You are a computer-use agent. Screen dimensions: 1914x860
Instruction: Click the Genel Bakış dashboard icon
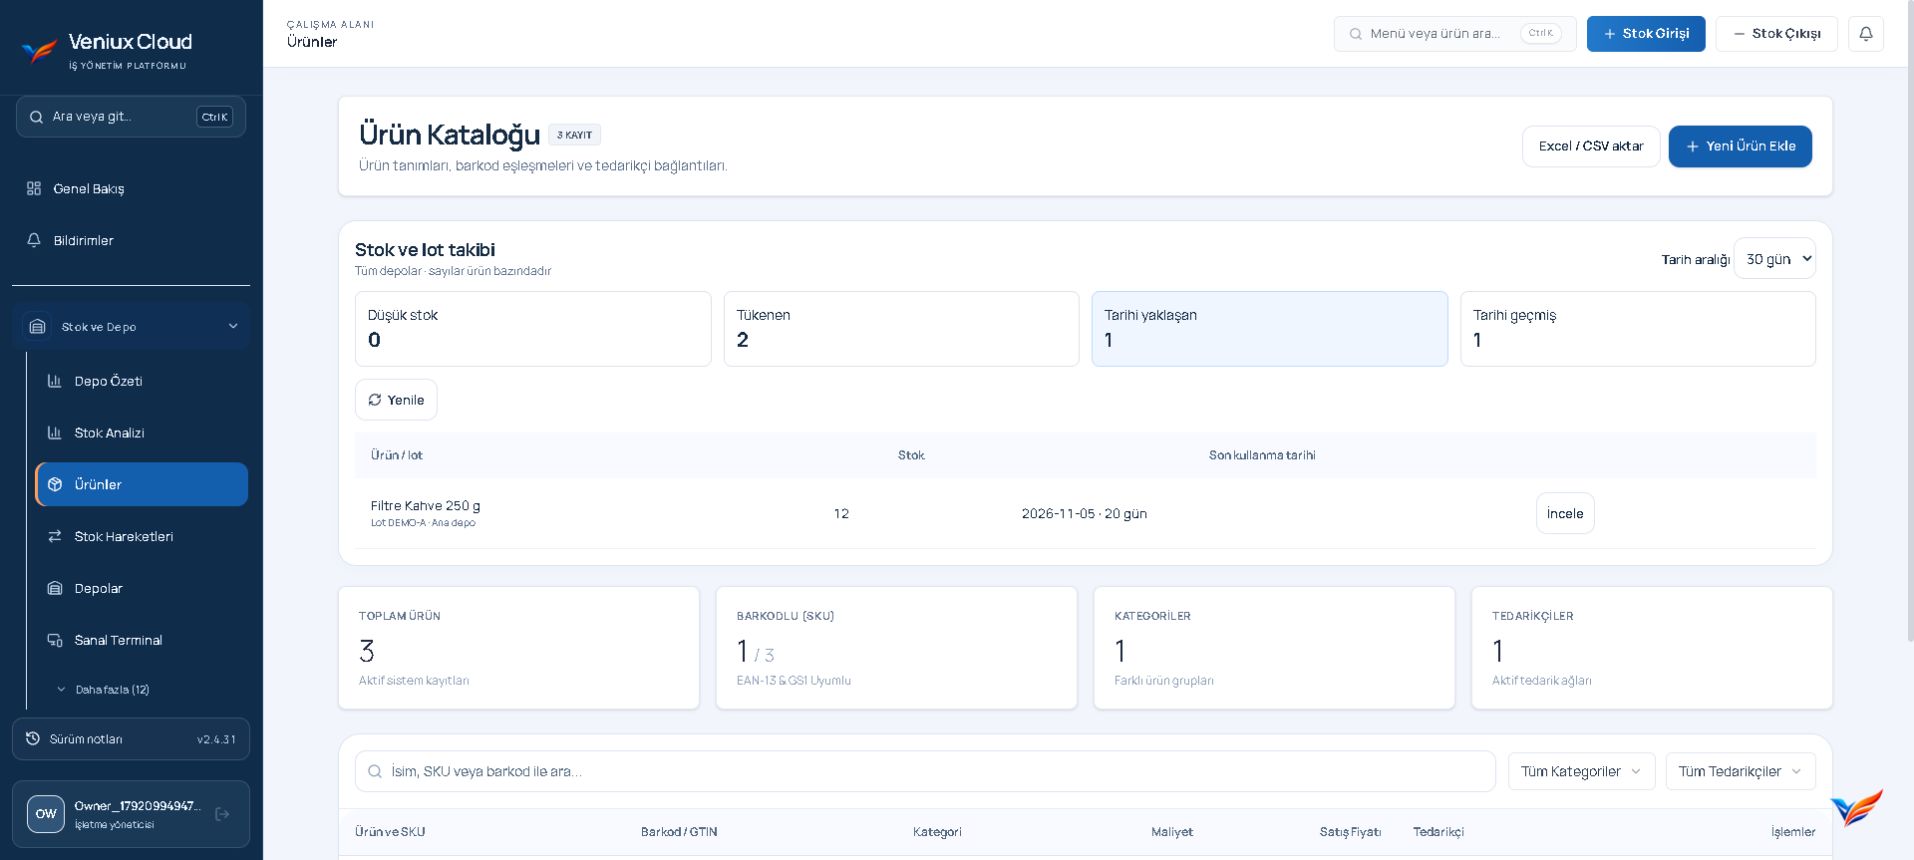point(34,188)
